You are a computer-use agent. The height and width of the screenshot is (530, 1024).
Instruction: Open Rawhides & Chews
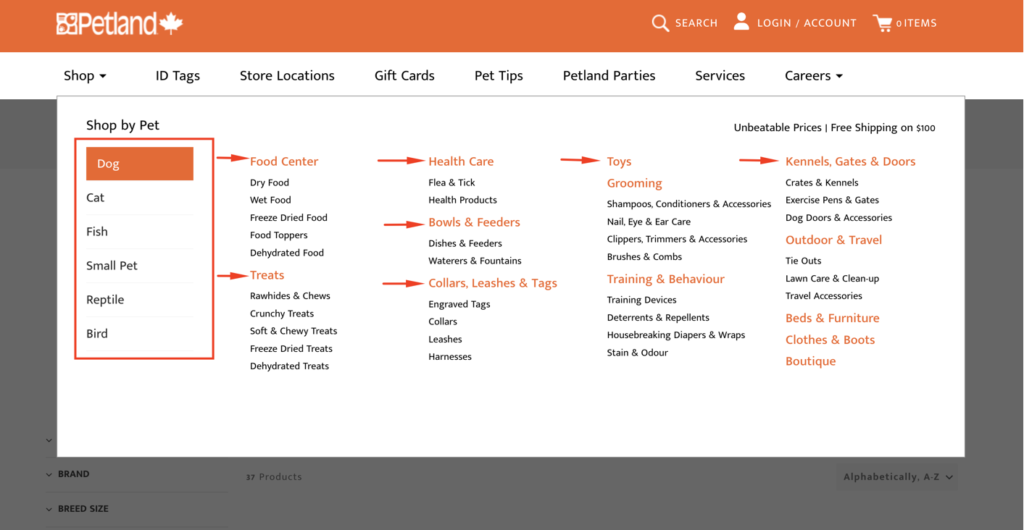tap(290, 296)
